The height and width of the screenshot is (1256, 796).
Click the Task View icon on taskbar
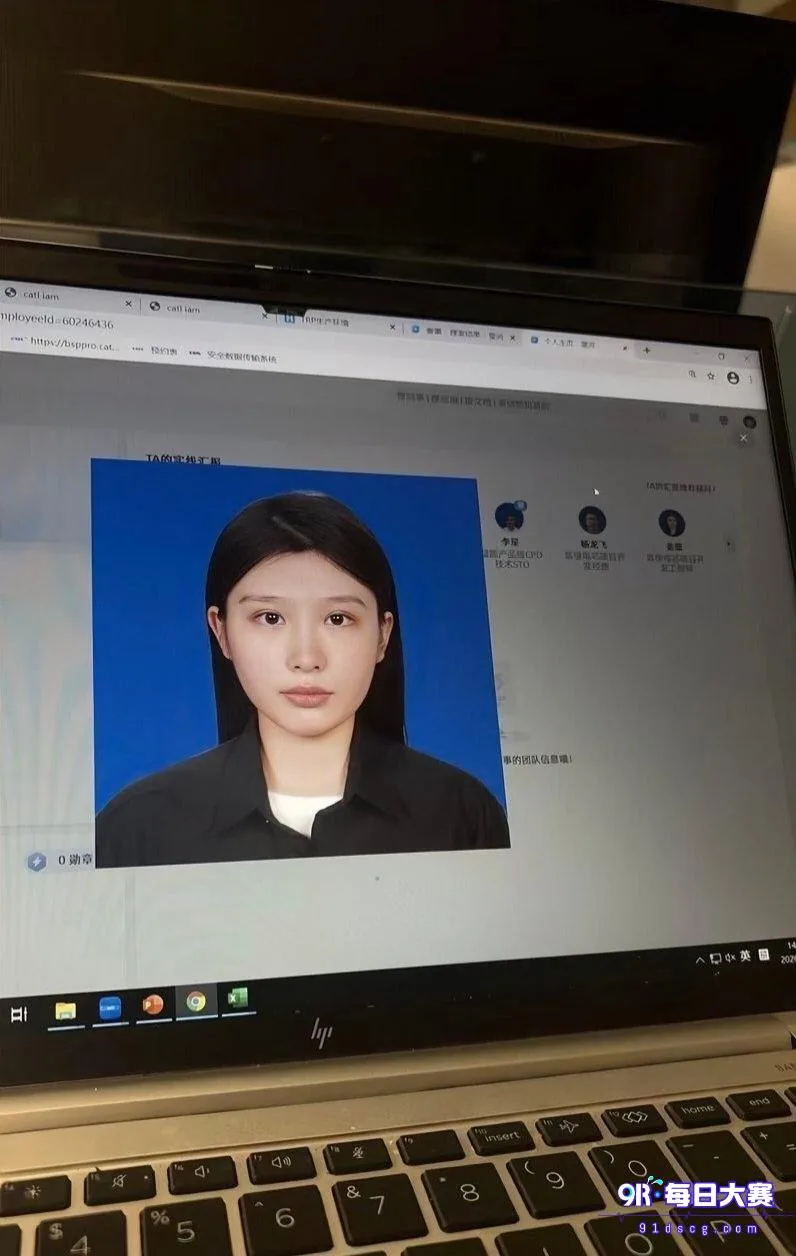pos(18,1014)
